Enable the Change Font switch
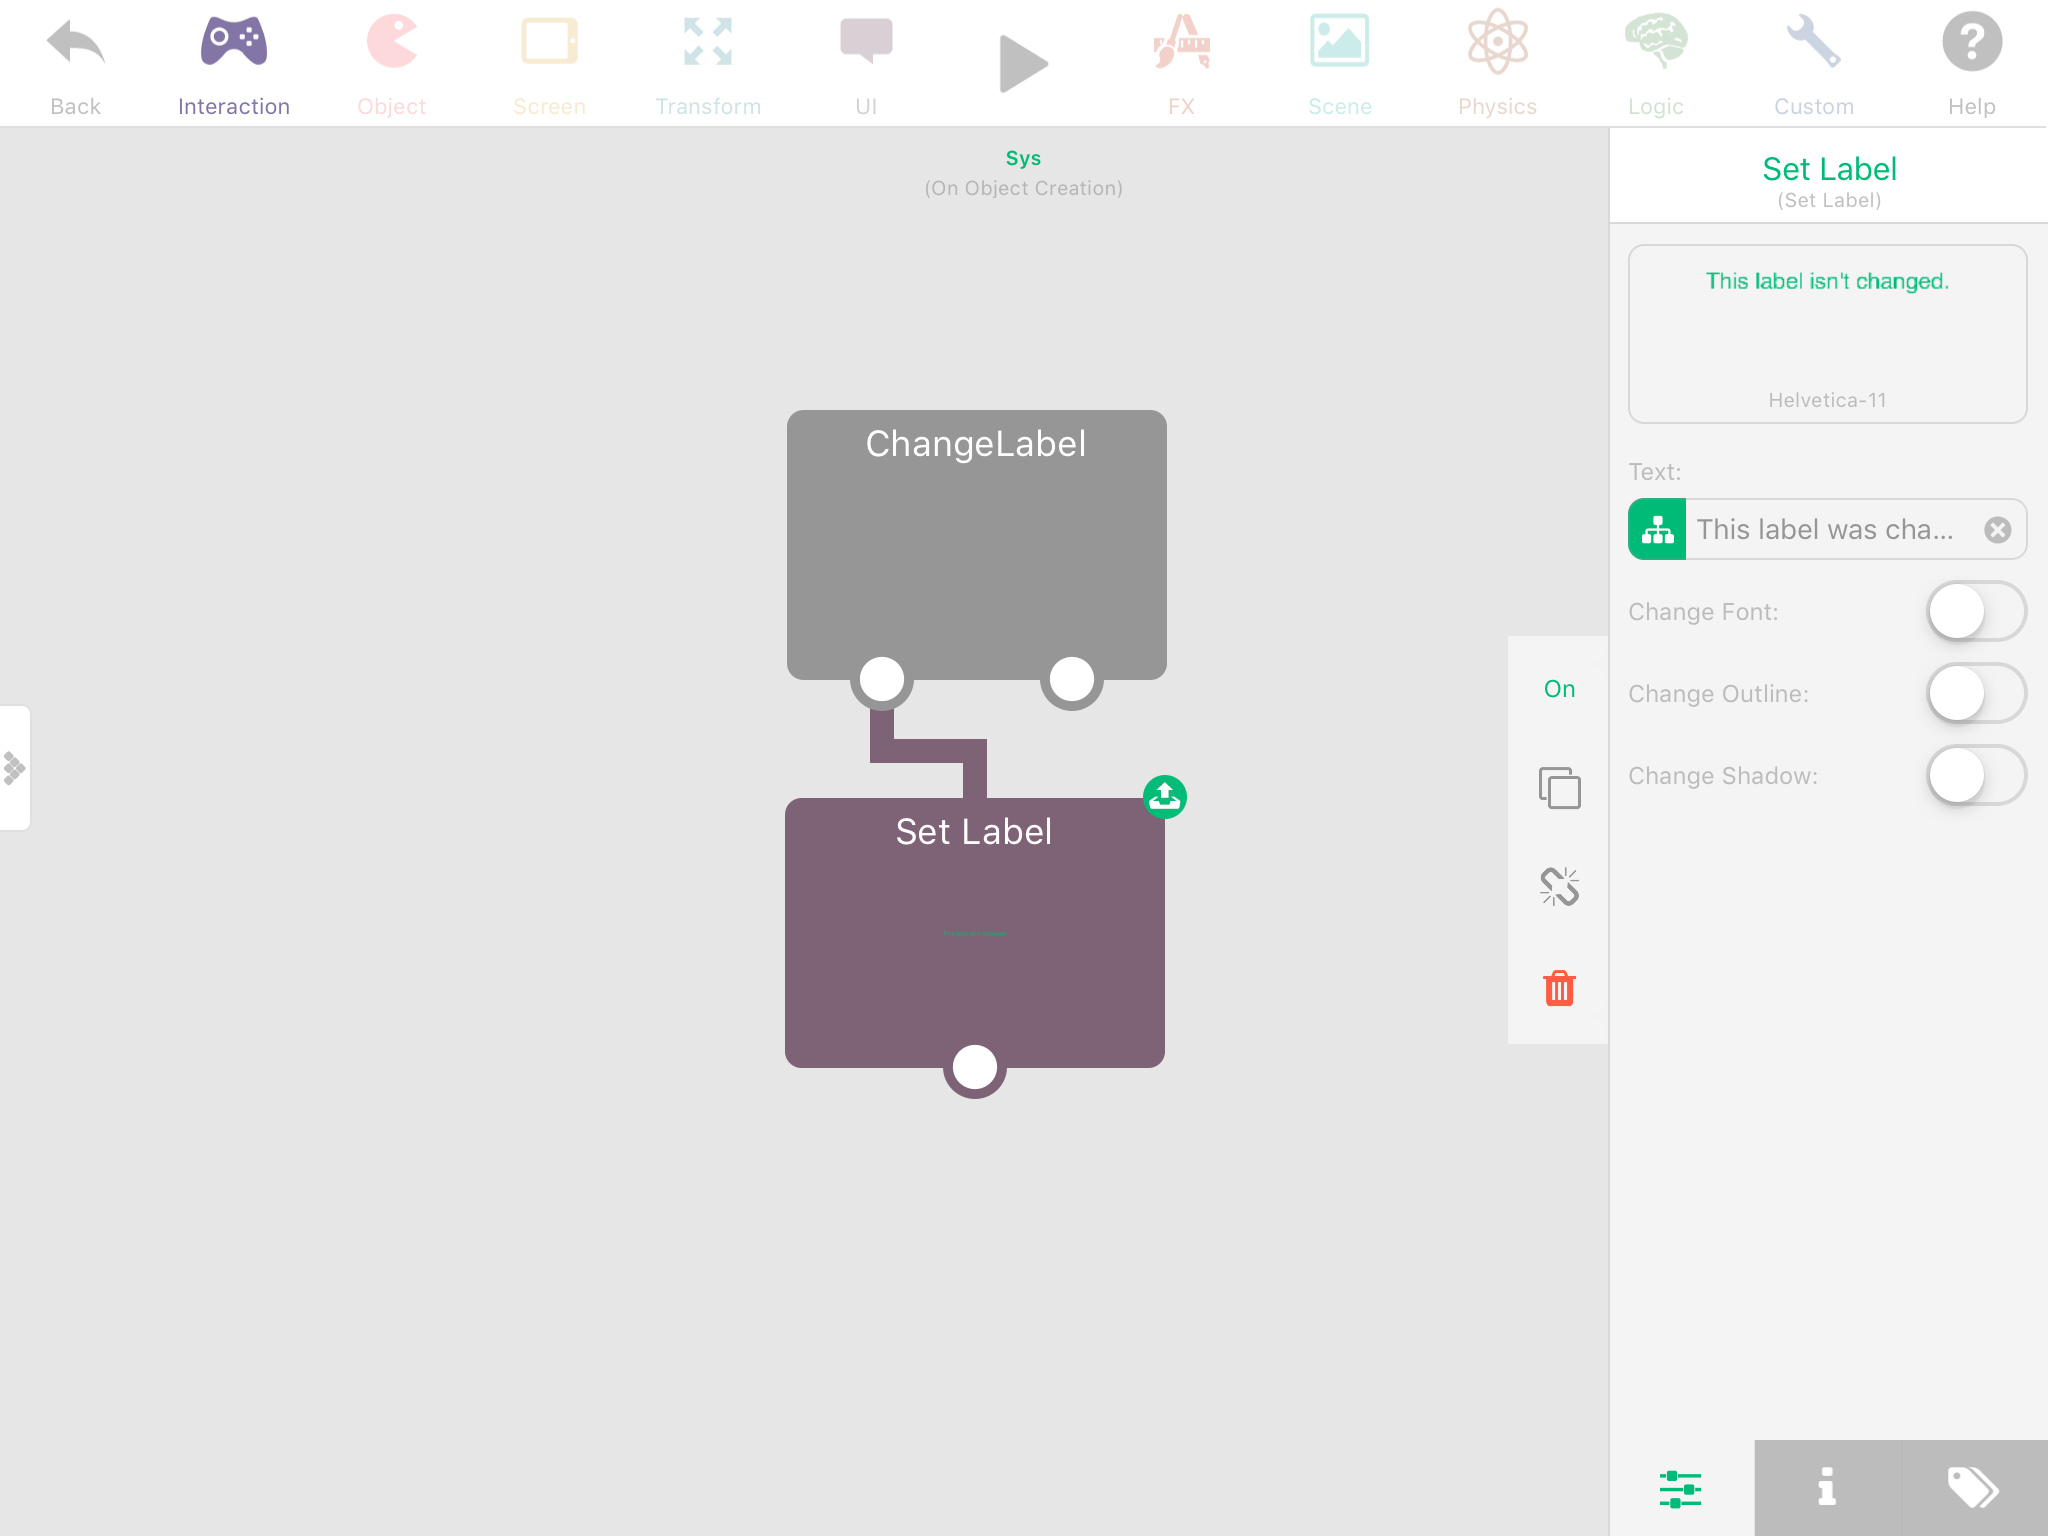The height and width of the screenshot is (1536, 2048). [x=1975, y=612]
